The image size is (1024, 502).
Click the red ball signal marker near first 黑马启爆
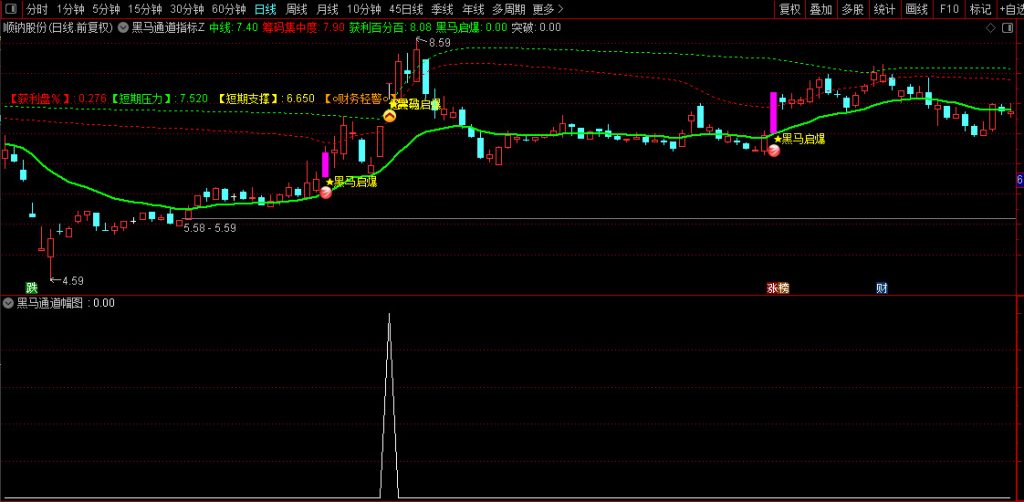point(325,192)
